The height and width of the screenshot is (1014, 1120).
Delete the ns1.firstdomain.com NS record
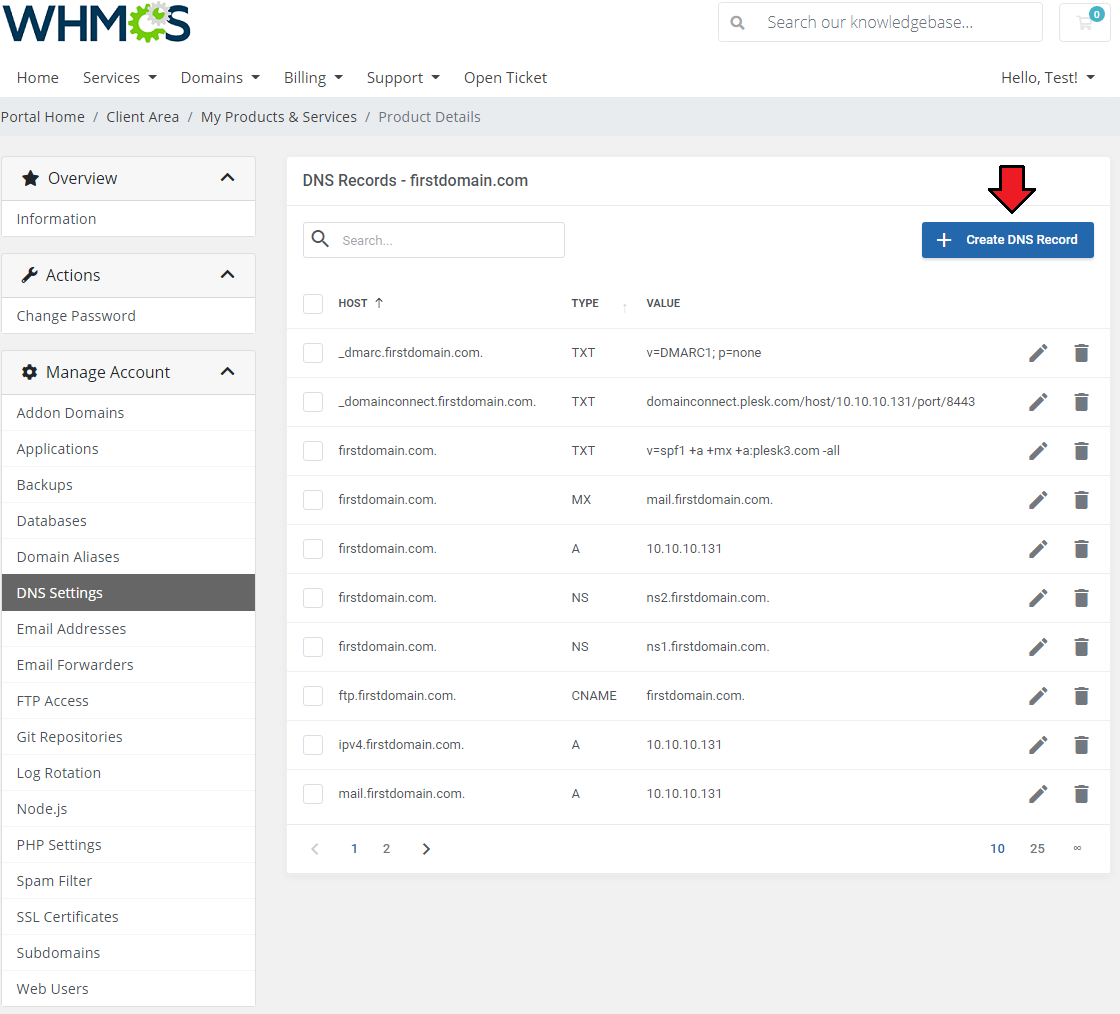[1081, 647]
